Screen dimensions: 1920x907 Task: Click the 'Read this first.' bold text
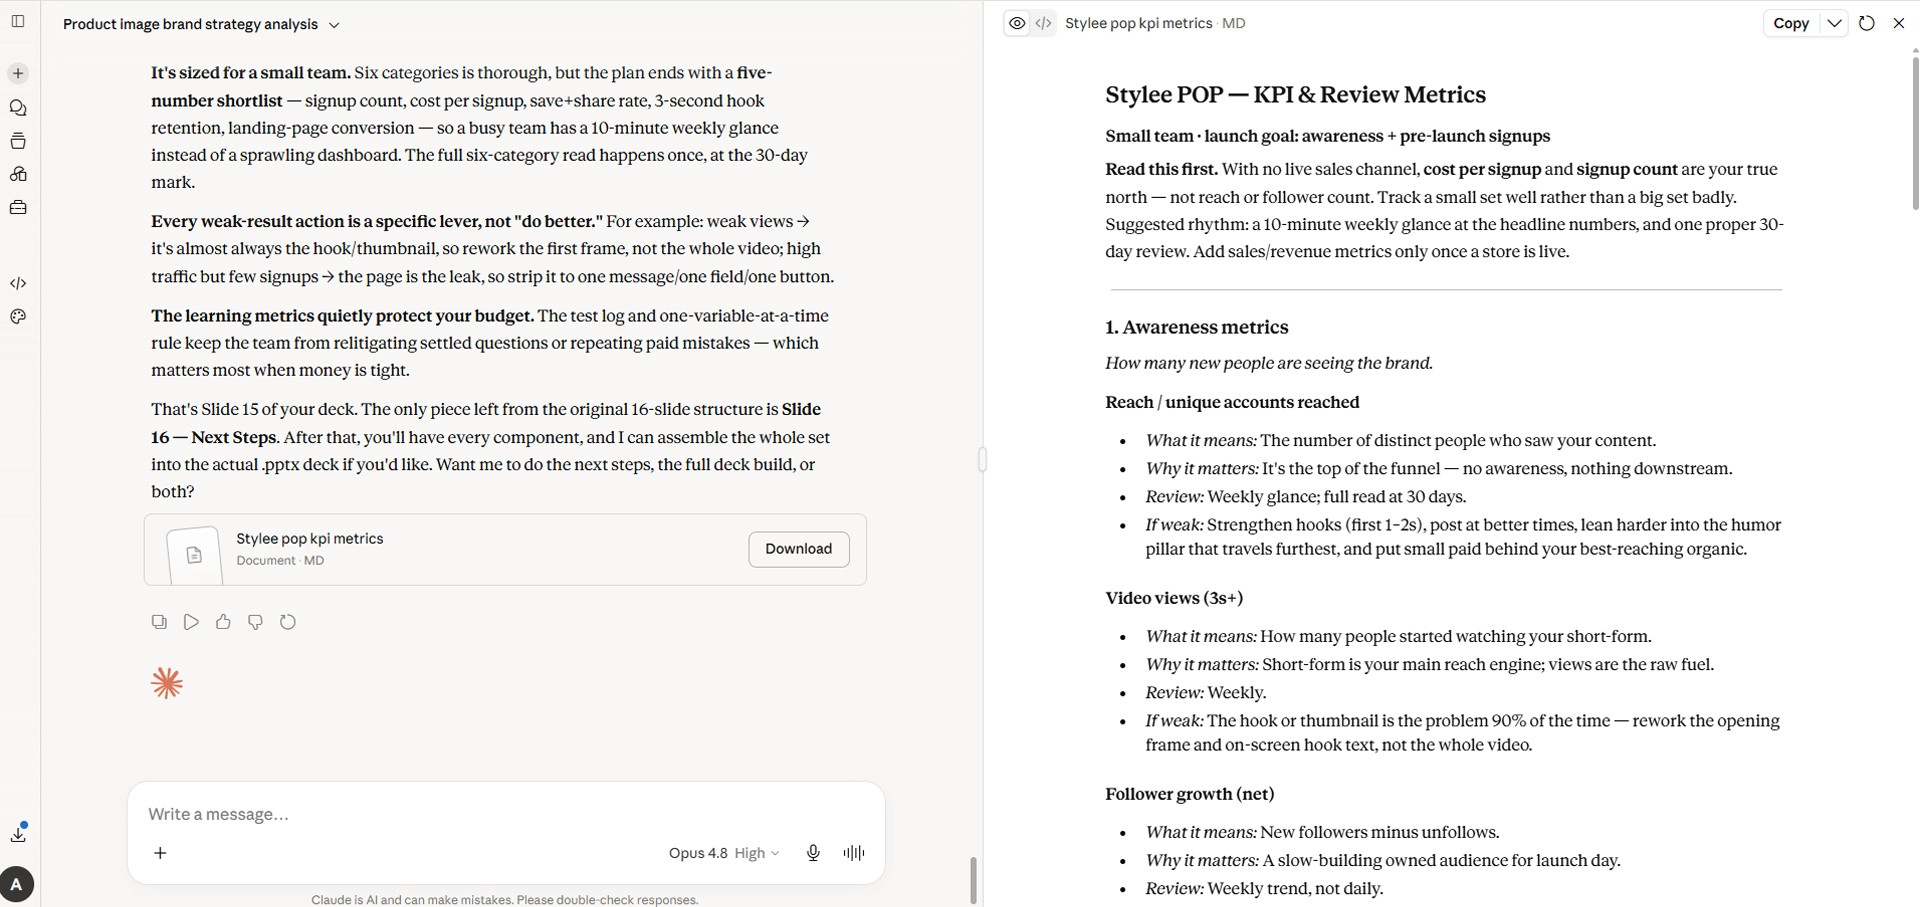[1161, 169]
